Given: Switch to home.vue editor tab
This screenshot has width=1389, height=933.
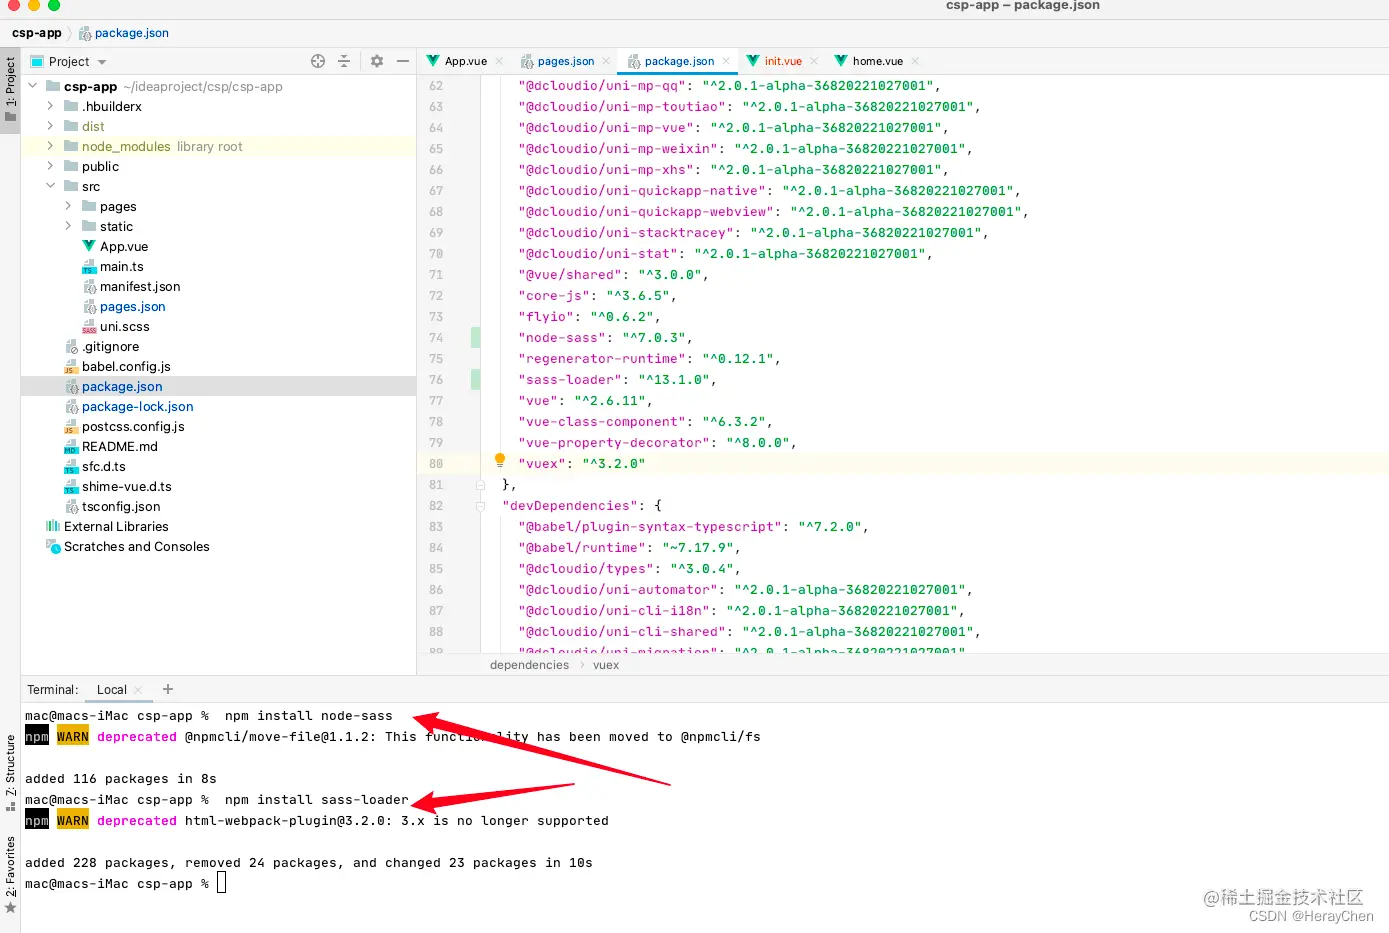Looking at the screenshot, I should [877, 61].
